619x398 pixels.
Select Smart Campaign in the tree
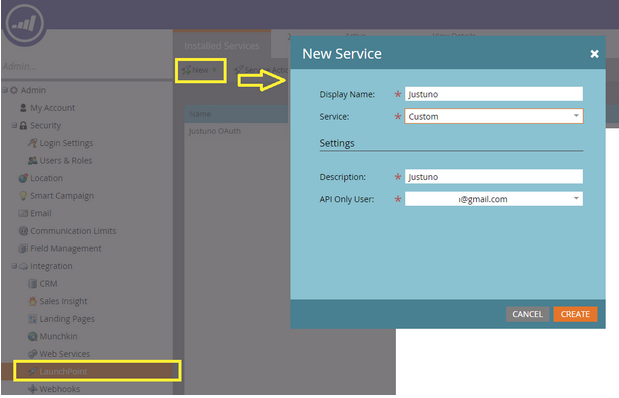coord(62,196)
